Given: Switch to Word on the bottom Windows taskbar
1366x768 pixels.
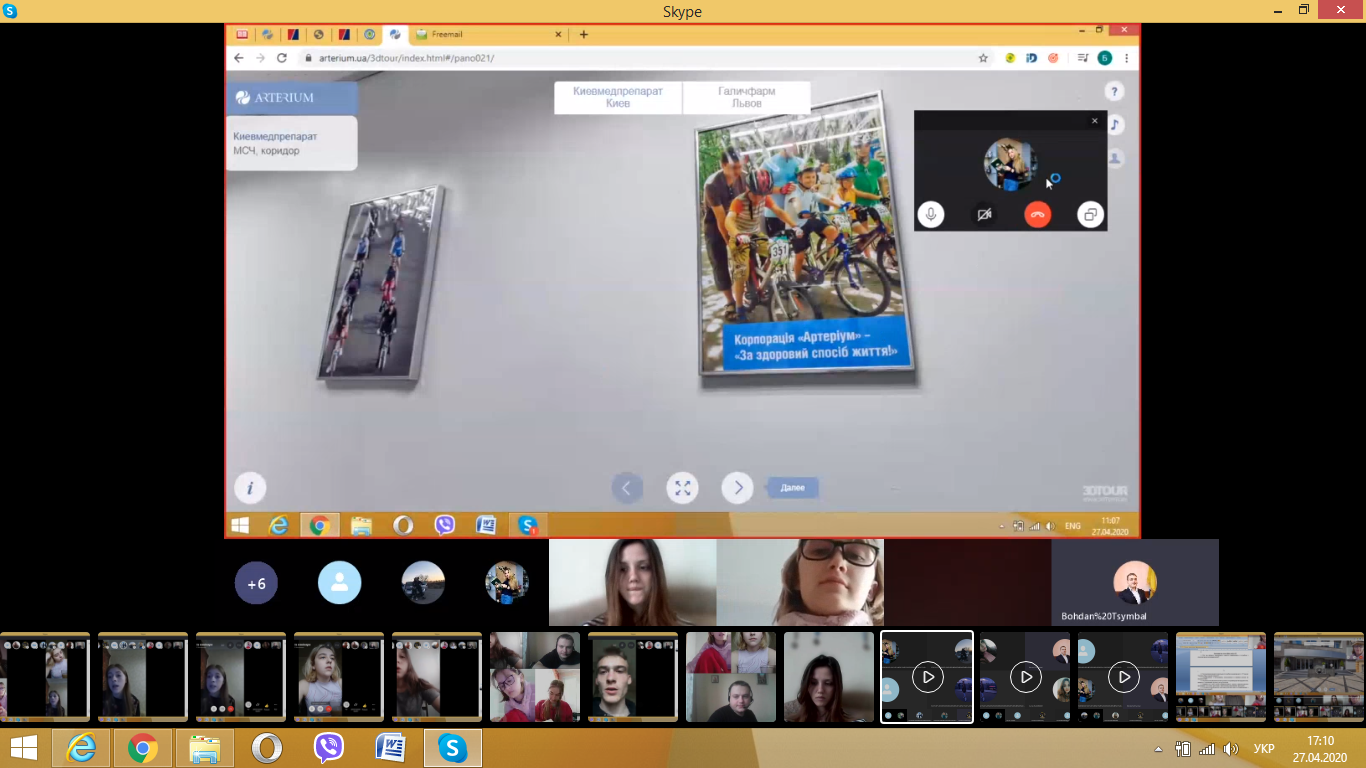Looking at the screenshot, I should [391, 748].
